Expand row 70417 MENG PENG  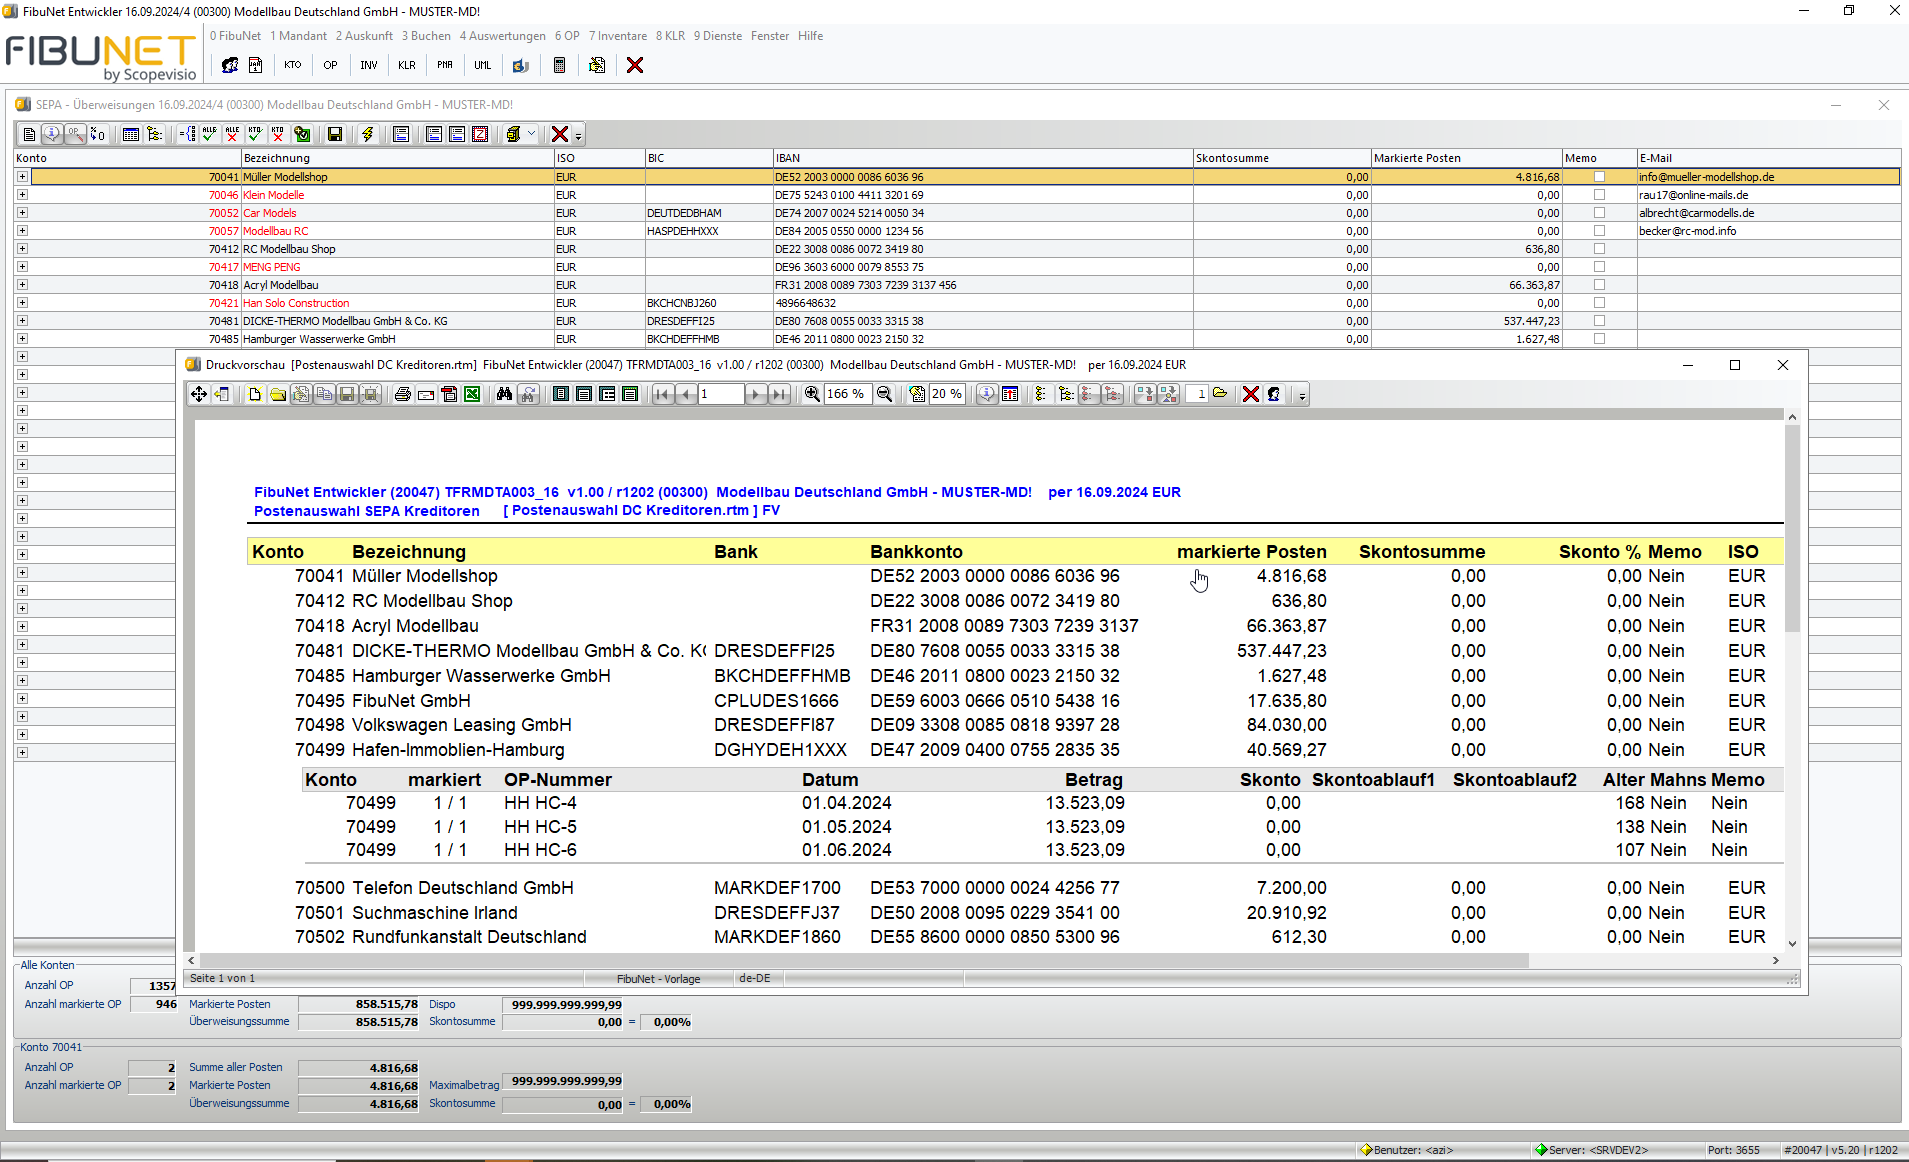(x=22, y=267)
